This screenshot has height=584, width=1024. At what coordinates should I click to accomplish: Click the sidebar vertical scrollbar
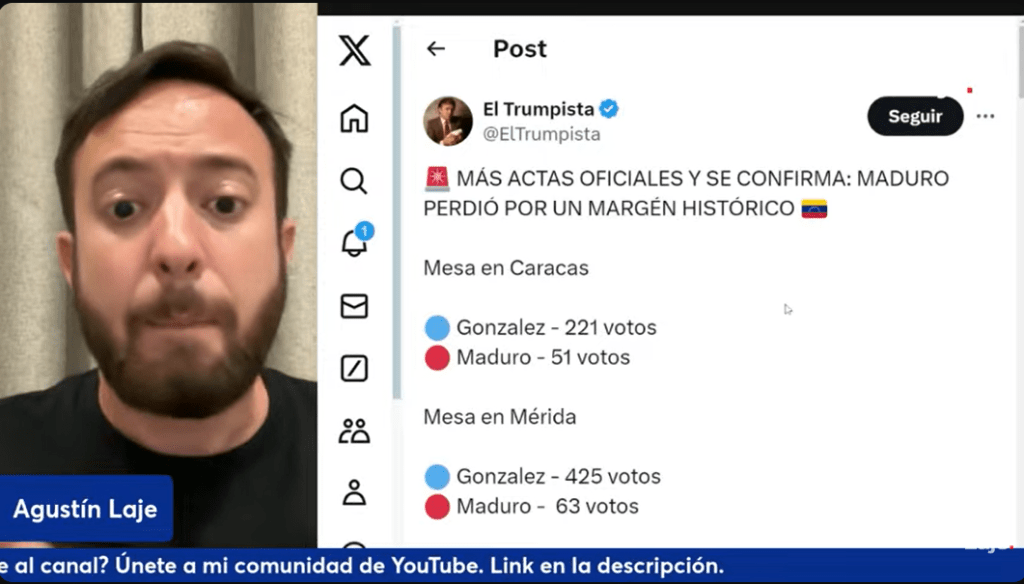pyautogui.click(x=396, y=212)
